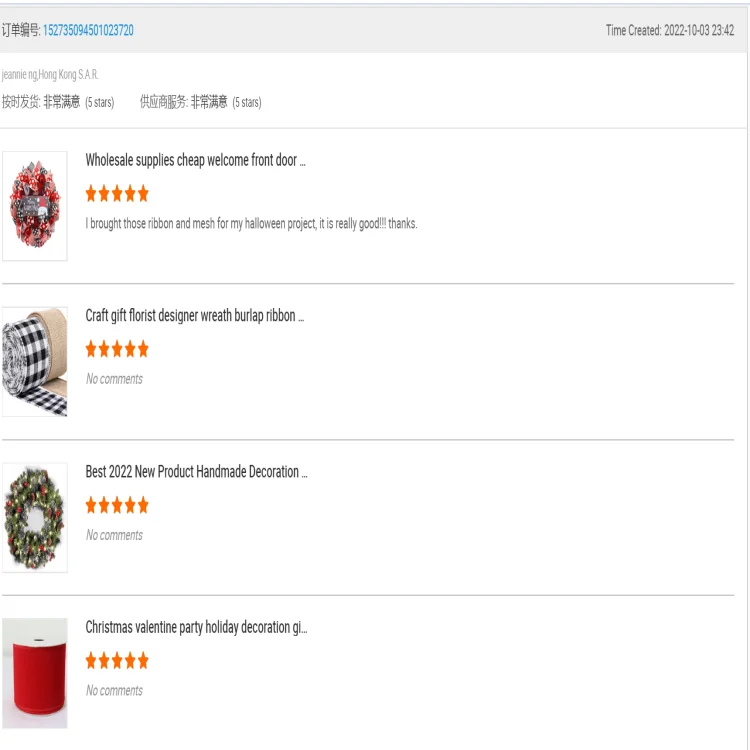The image size is (750, 750).
Task: Click the third star of burlap ribbon rating
Action: (x=117, y=349)
